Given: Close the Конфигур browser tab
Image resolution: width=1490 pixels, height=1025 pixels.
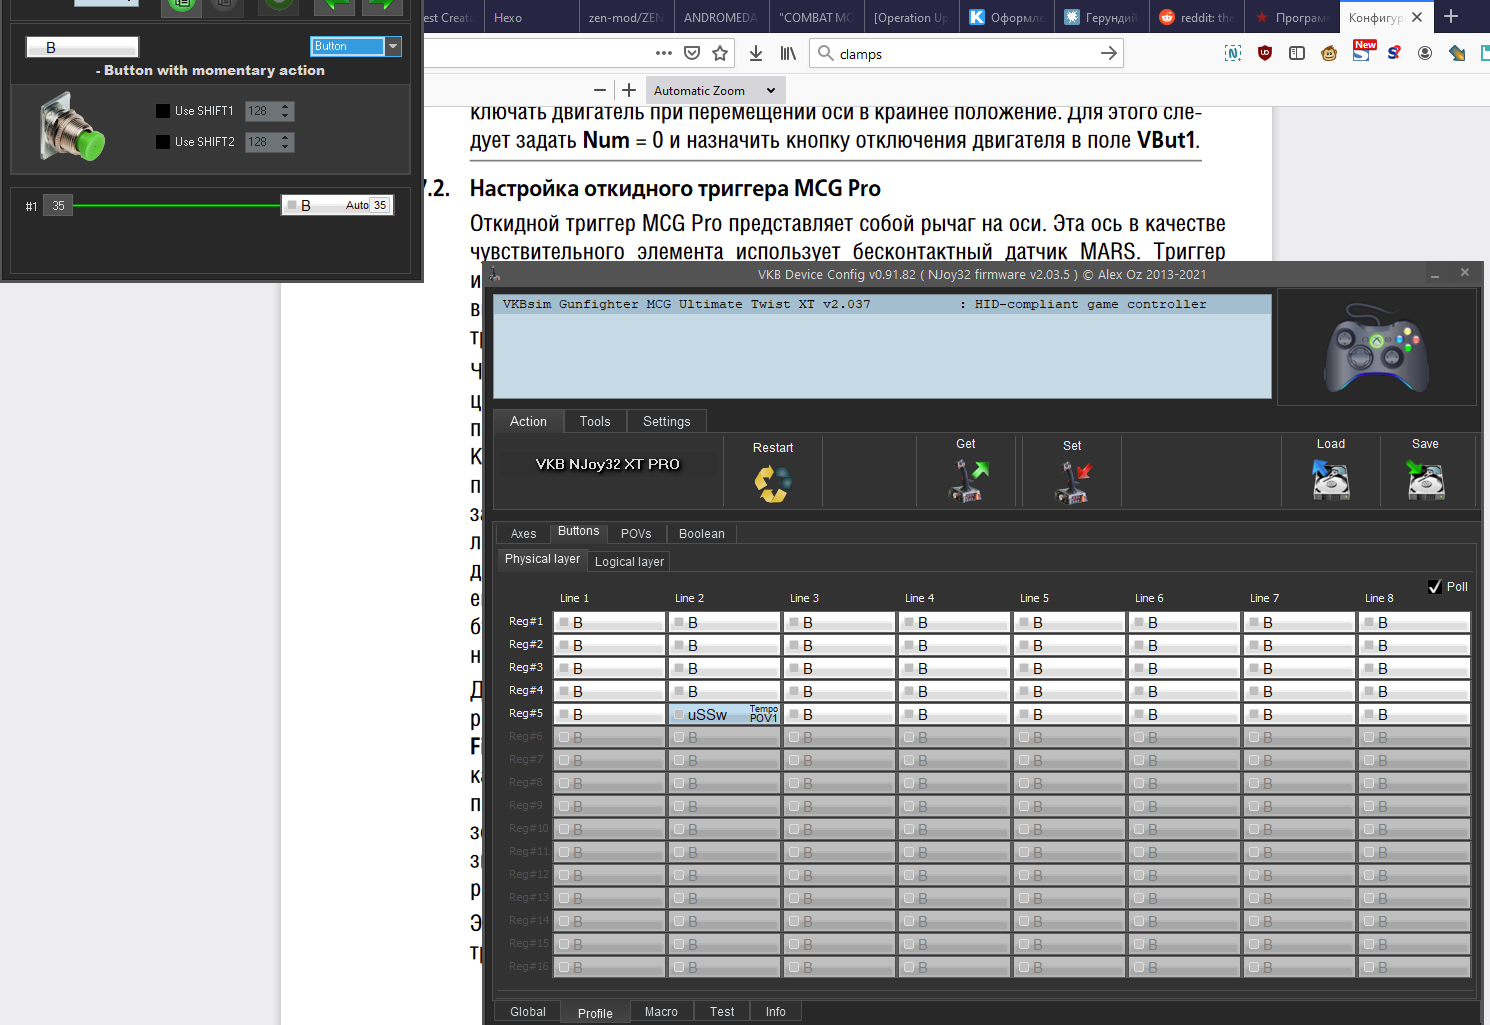Looking at the screenshot, I should pyautogui.click(x=1417, y=17).
